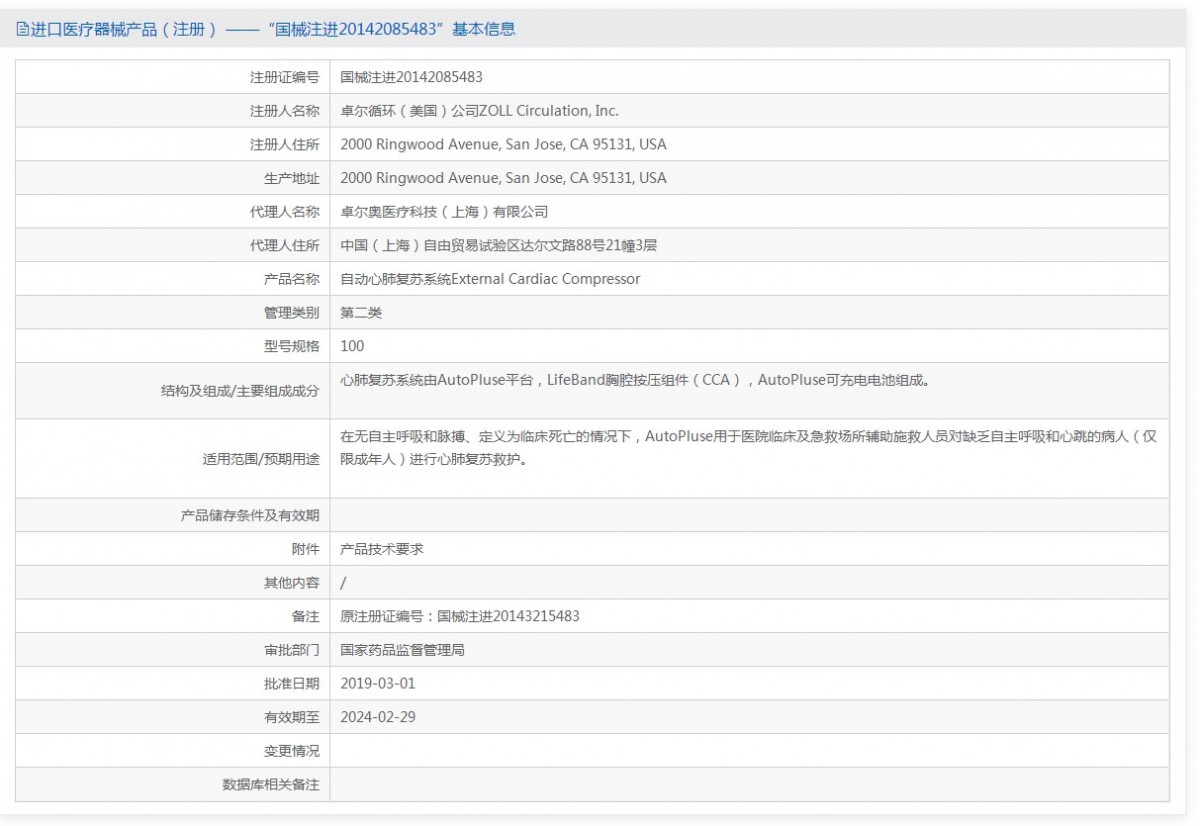
Task: Click the slash value in 其他内容 row
Action: (343, 583)
